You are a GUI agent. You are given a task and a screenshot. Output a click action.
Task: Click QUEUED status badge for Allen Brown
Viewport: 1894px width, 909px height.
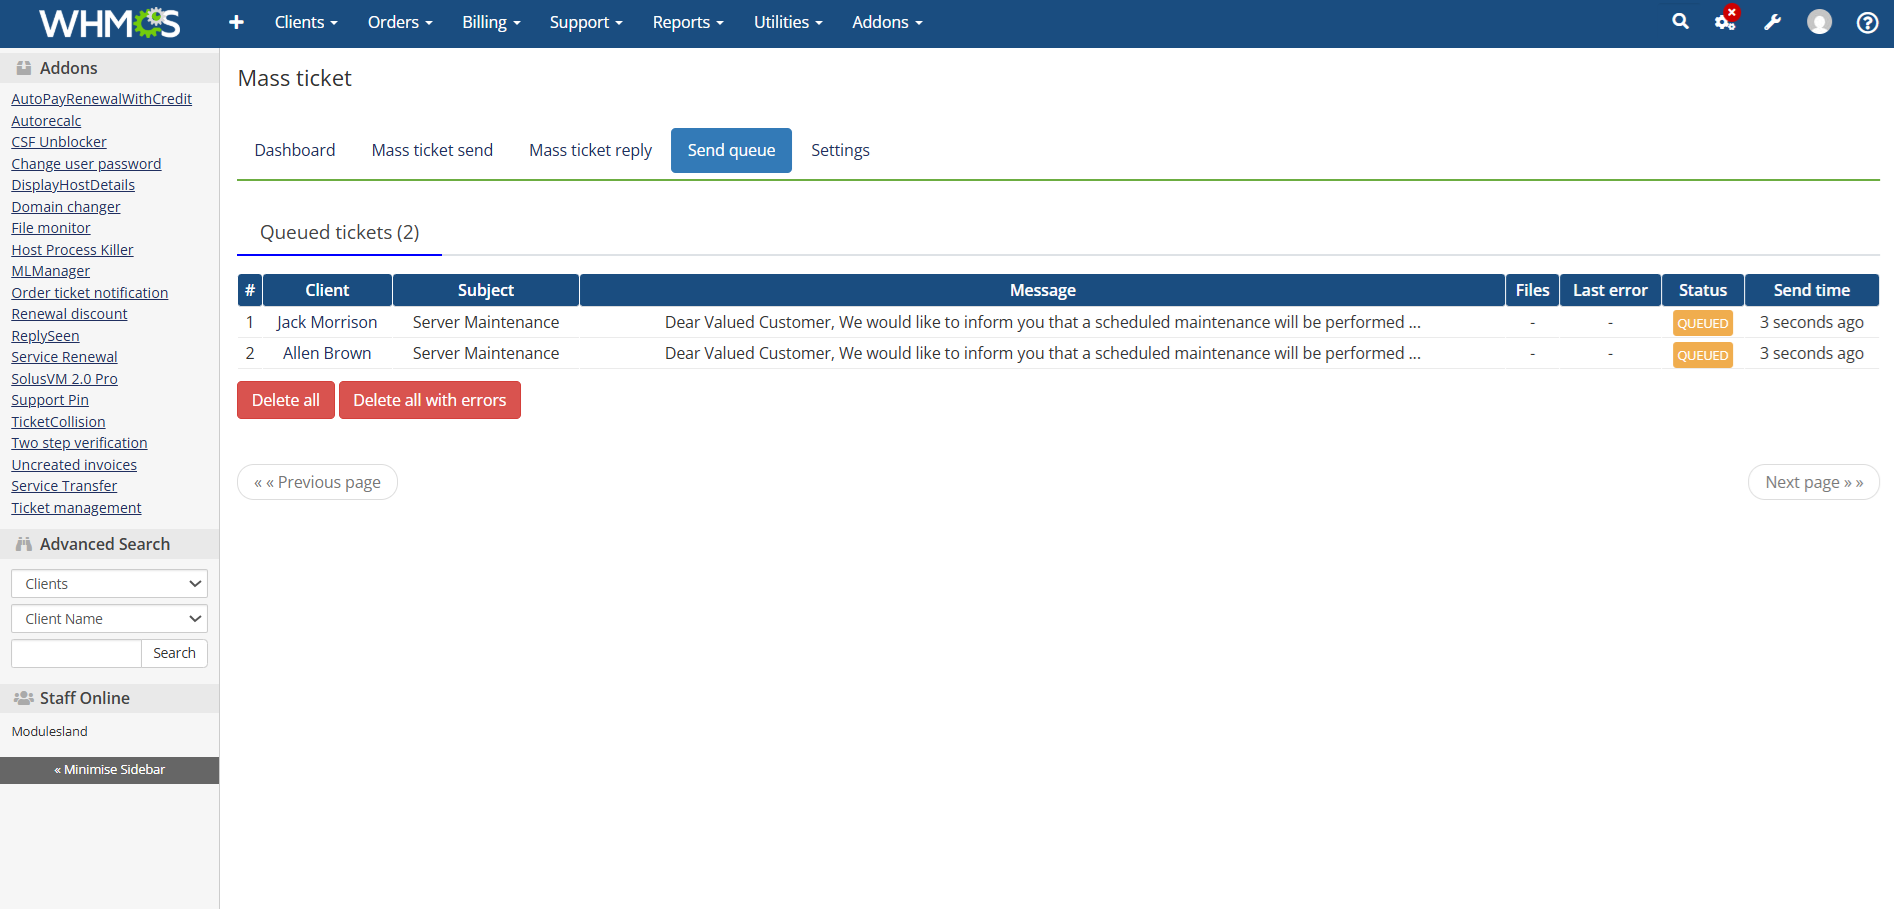(1703, 355)
